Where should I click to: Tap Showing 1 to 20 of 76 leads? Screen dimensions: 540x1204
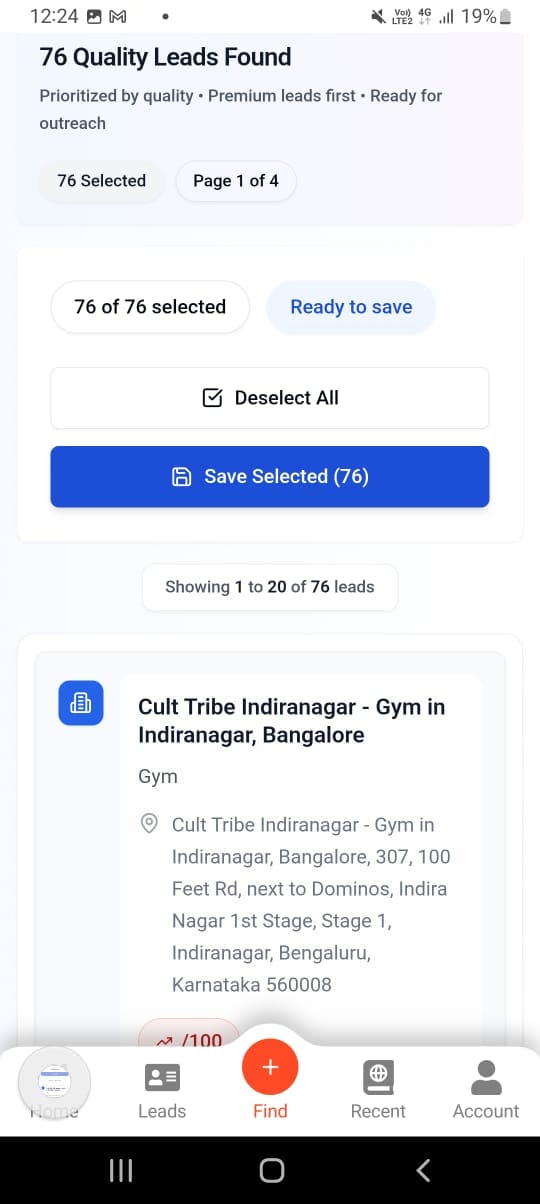click(270, 587)
